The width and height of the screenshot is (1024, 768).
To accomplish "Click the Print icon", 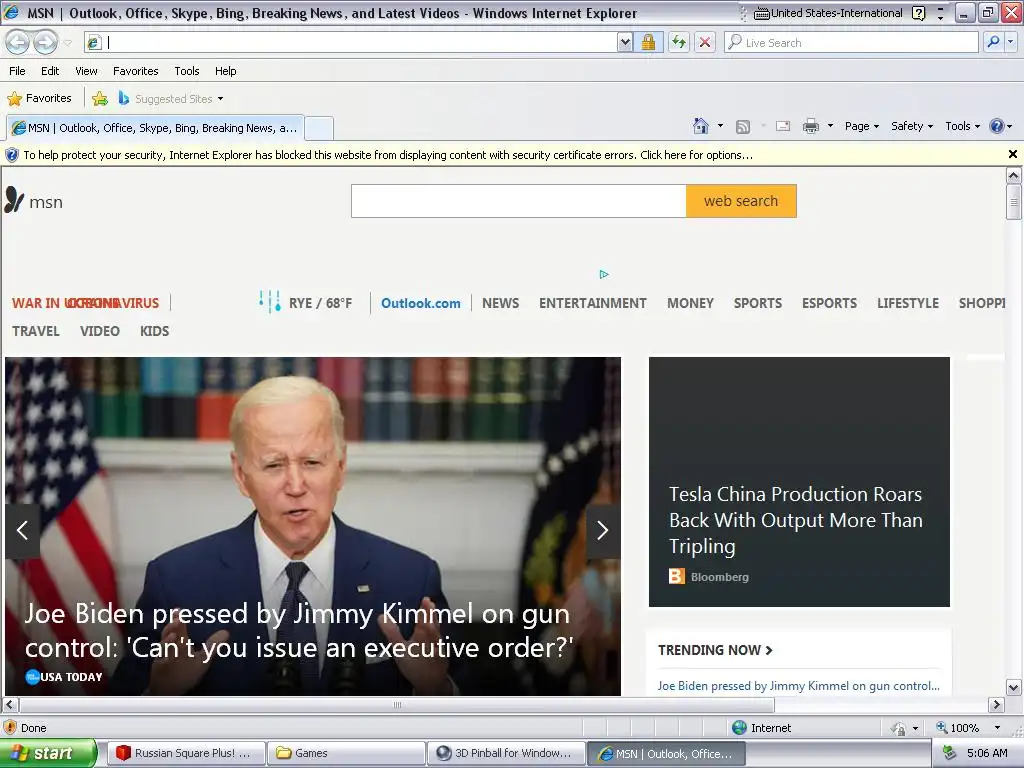I will (x=810, y=126).
